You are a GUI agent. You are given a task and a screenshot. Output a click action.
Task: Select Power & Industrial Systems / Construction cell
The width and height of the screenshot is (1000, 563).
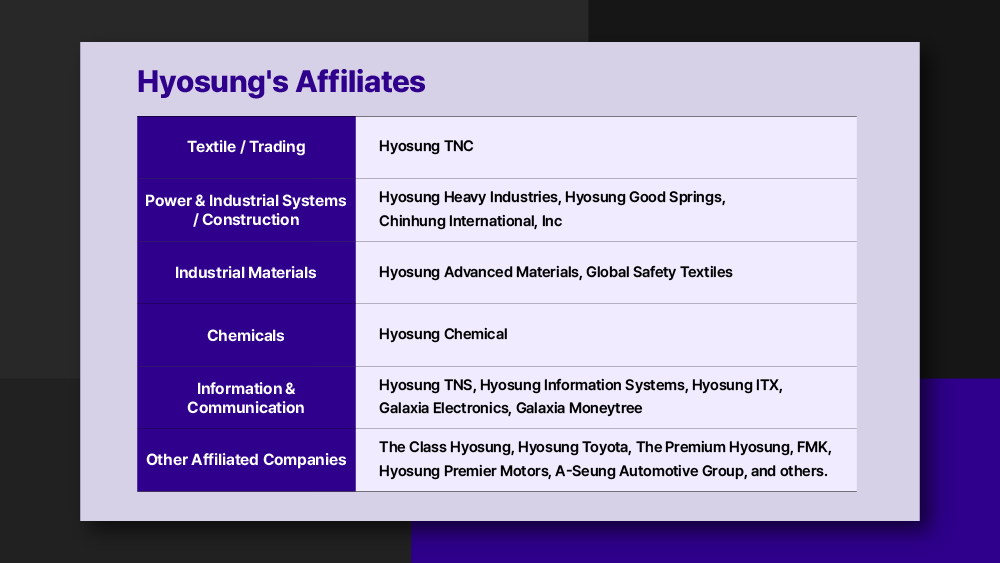[x=246, y=210]
